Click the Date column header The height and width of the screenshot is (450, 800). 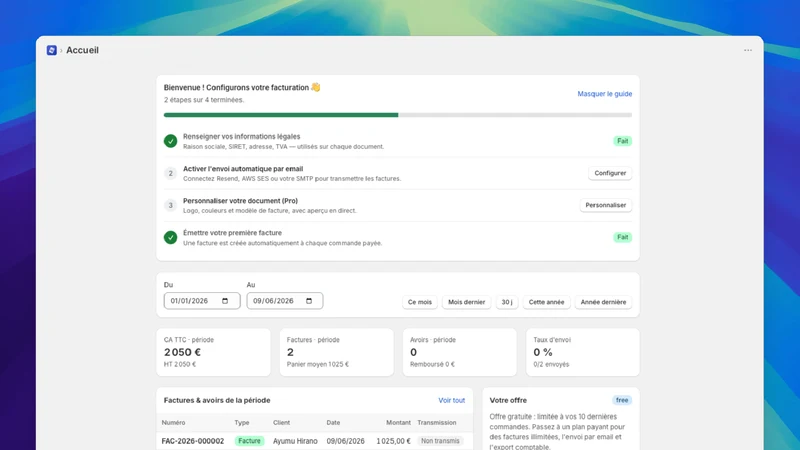click(x=333, y=422)
